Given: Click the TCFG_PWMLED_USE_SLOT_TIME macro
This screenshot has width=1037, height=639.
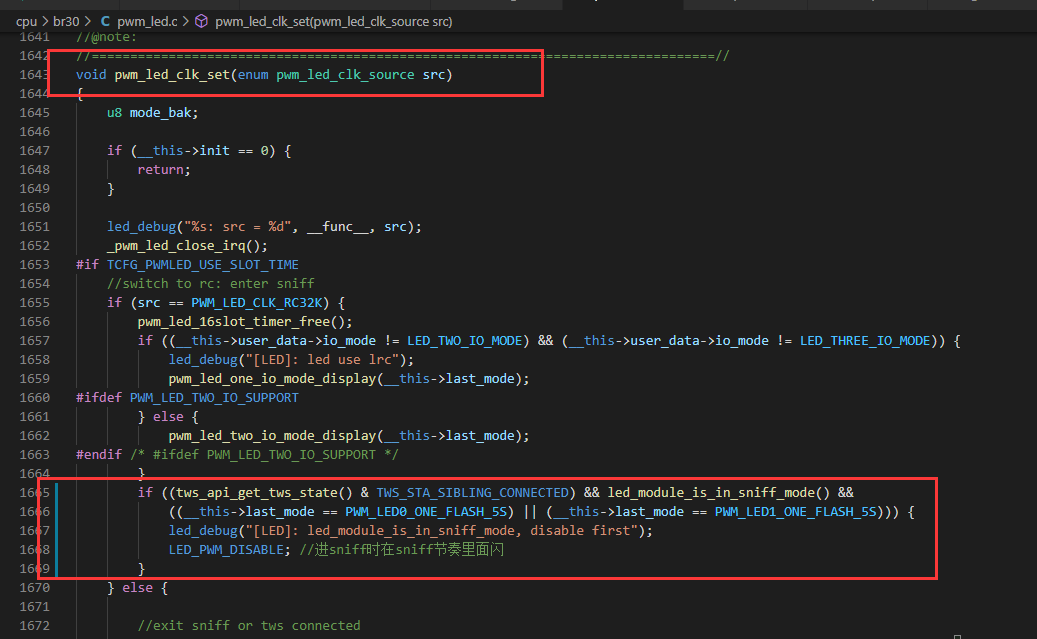Looking at the screenshot, I should (202, 265).
